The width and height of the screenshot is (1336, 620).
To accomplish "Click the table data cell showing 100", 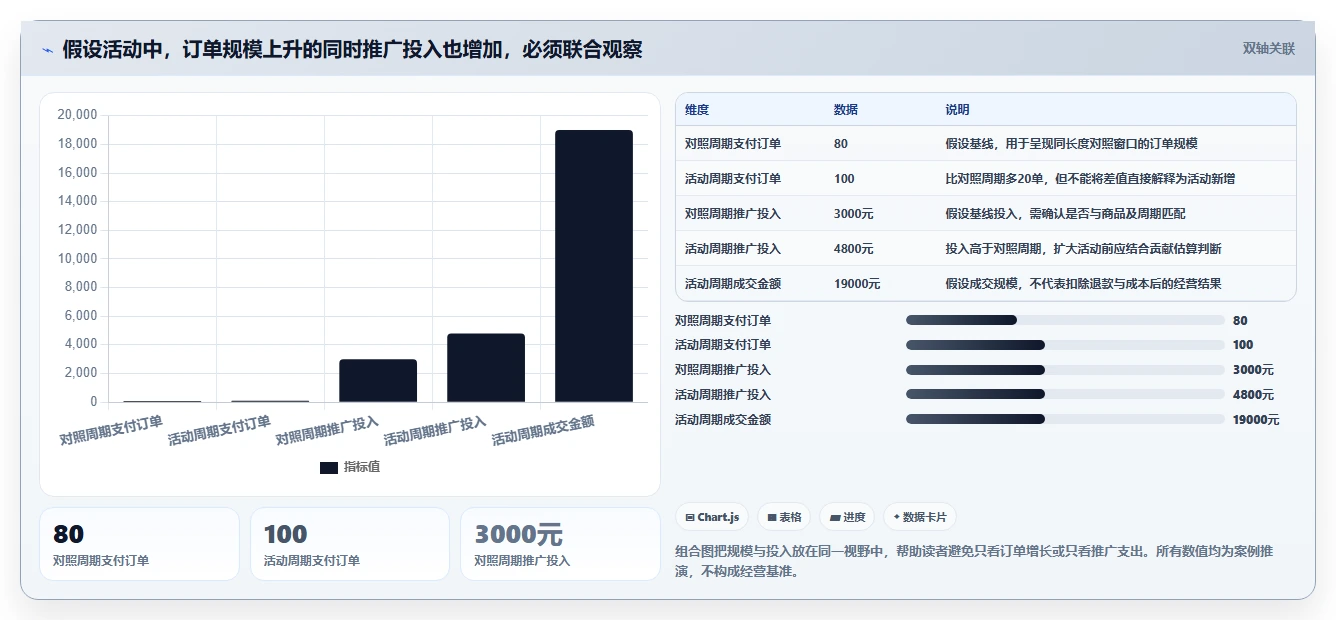I will point(844,179).
